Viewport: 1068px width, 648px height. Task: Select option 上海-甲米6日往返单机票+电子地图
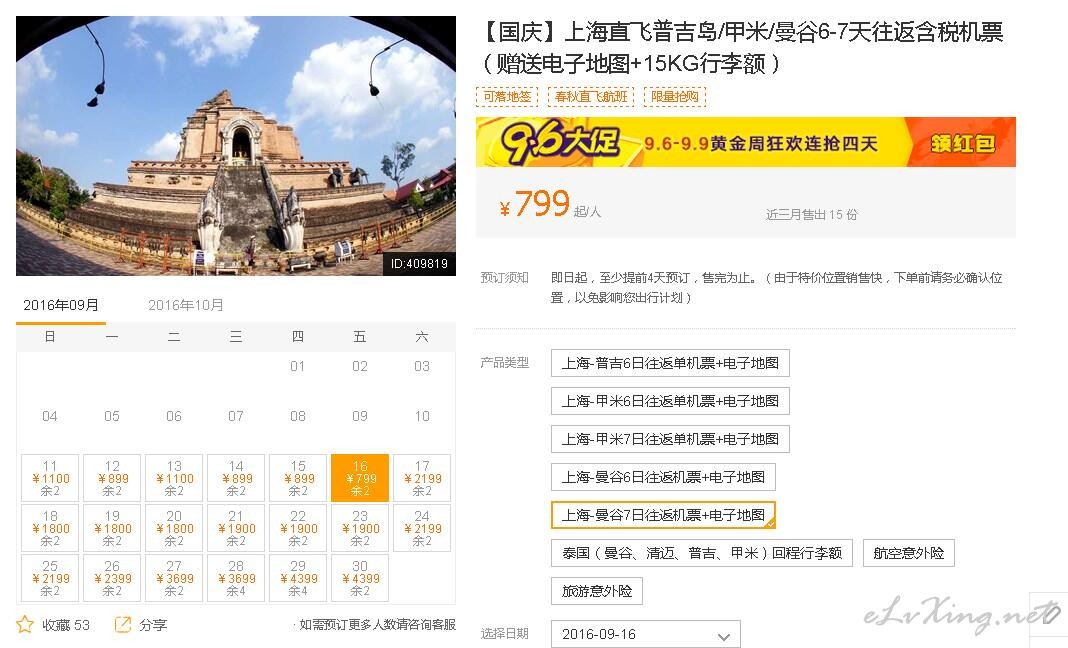tap(670, 401)
